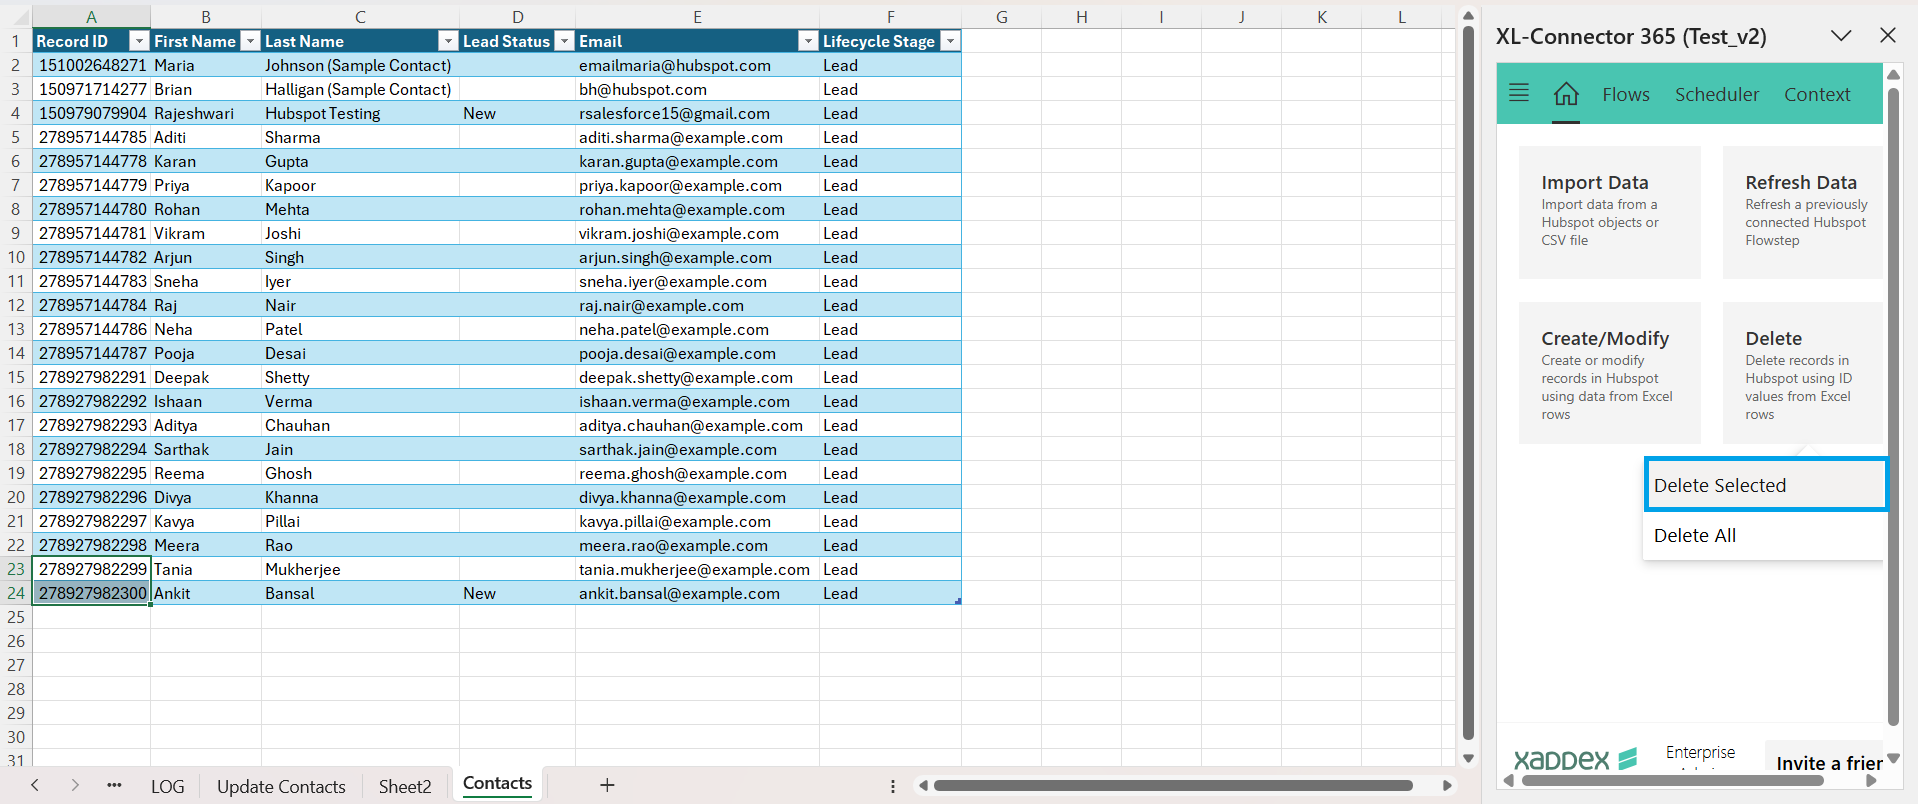Click the Enterprise license label

pyautogui.click(x=1700, y=753)
